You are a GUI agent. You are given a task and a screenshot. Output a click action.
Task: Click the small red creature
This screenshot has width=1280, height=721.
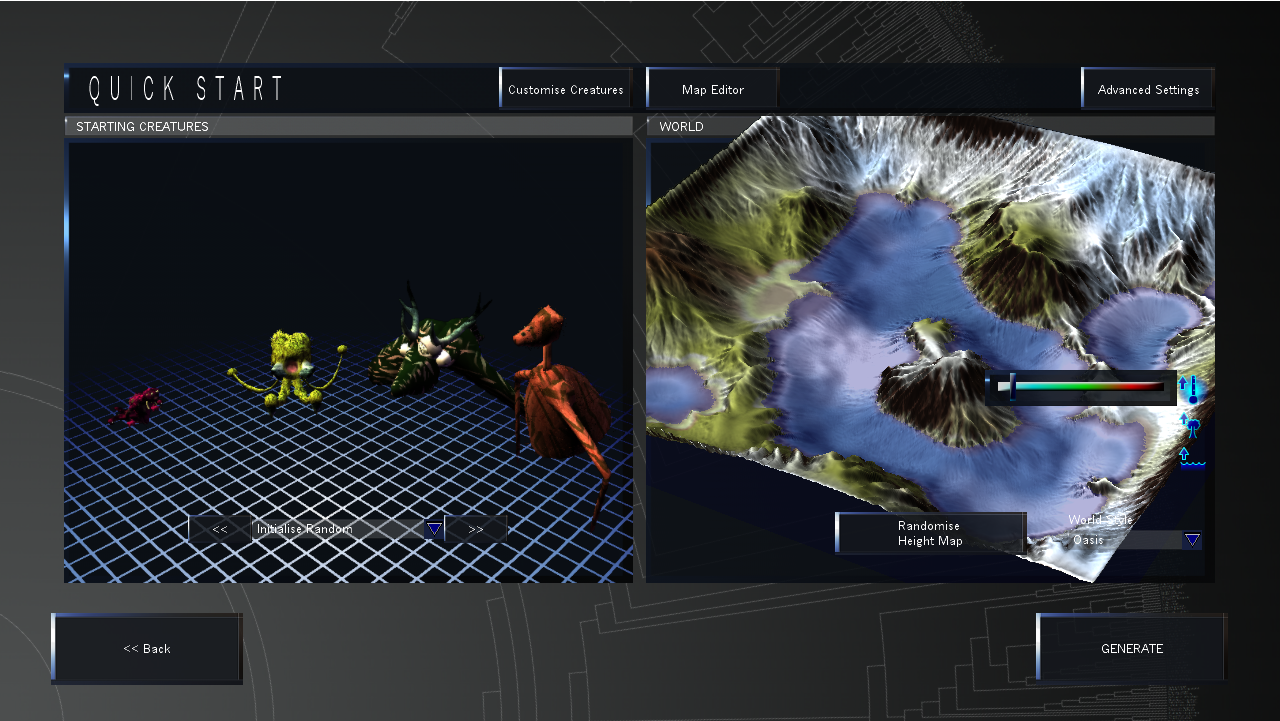[136, 405]
